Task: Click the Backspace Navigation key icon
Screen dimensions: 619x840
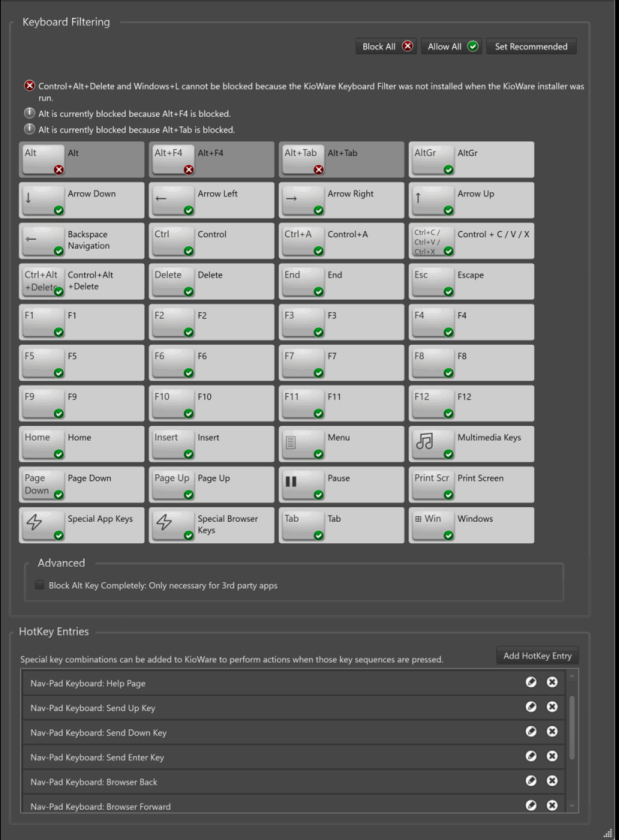Action: tap(43, 241)
